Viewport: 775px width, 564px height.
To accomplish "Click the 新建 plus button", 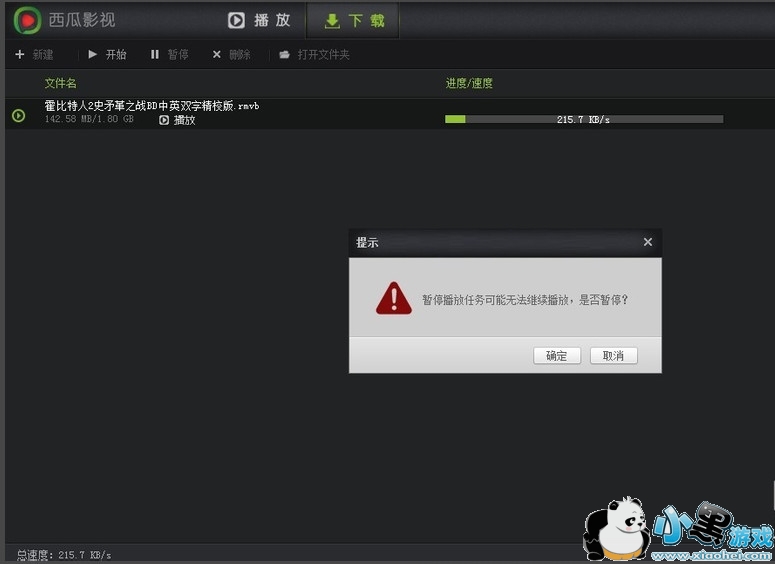I will 34,54.
